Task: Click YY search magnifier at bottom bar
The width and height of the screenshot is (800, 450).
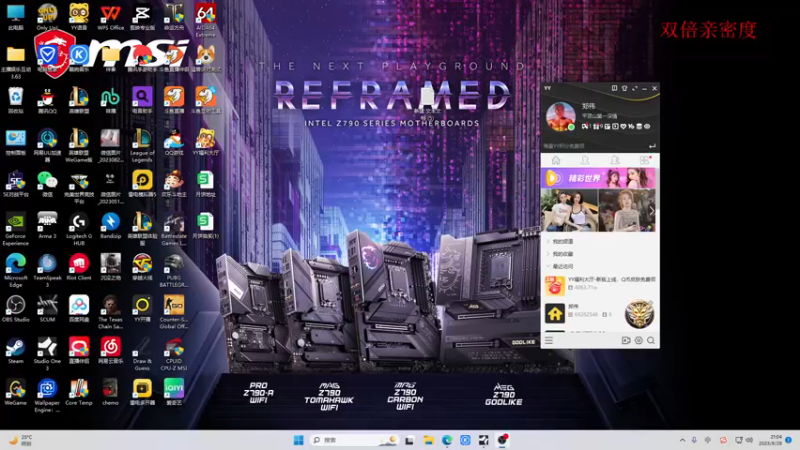Action: [x=651, y=340]
